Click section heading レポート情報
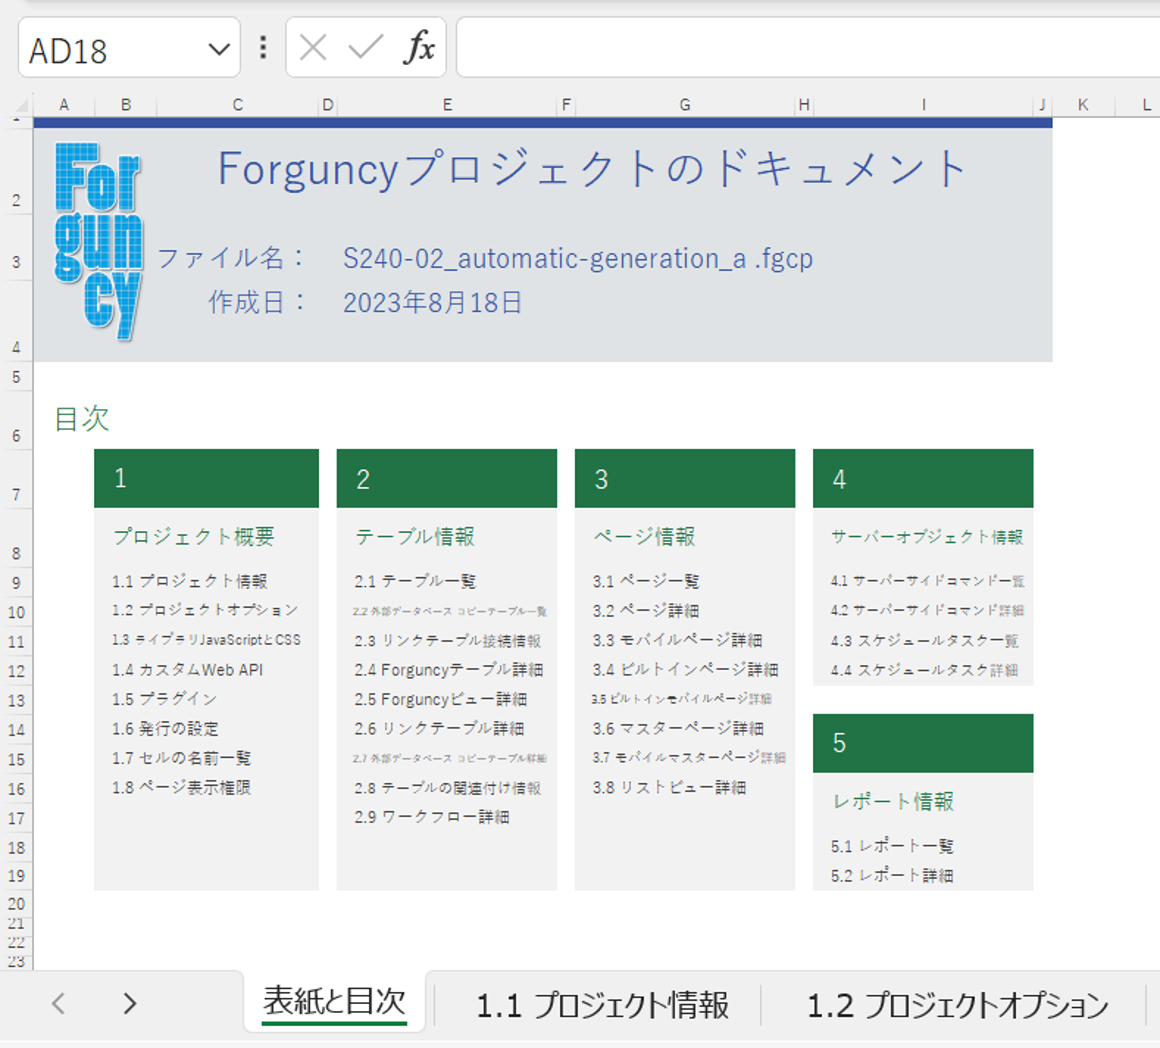 (x=893, y=801)
